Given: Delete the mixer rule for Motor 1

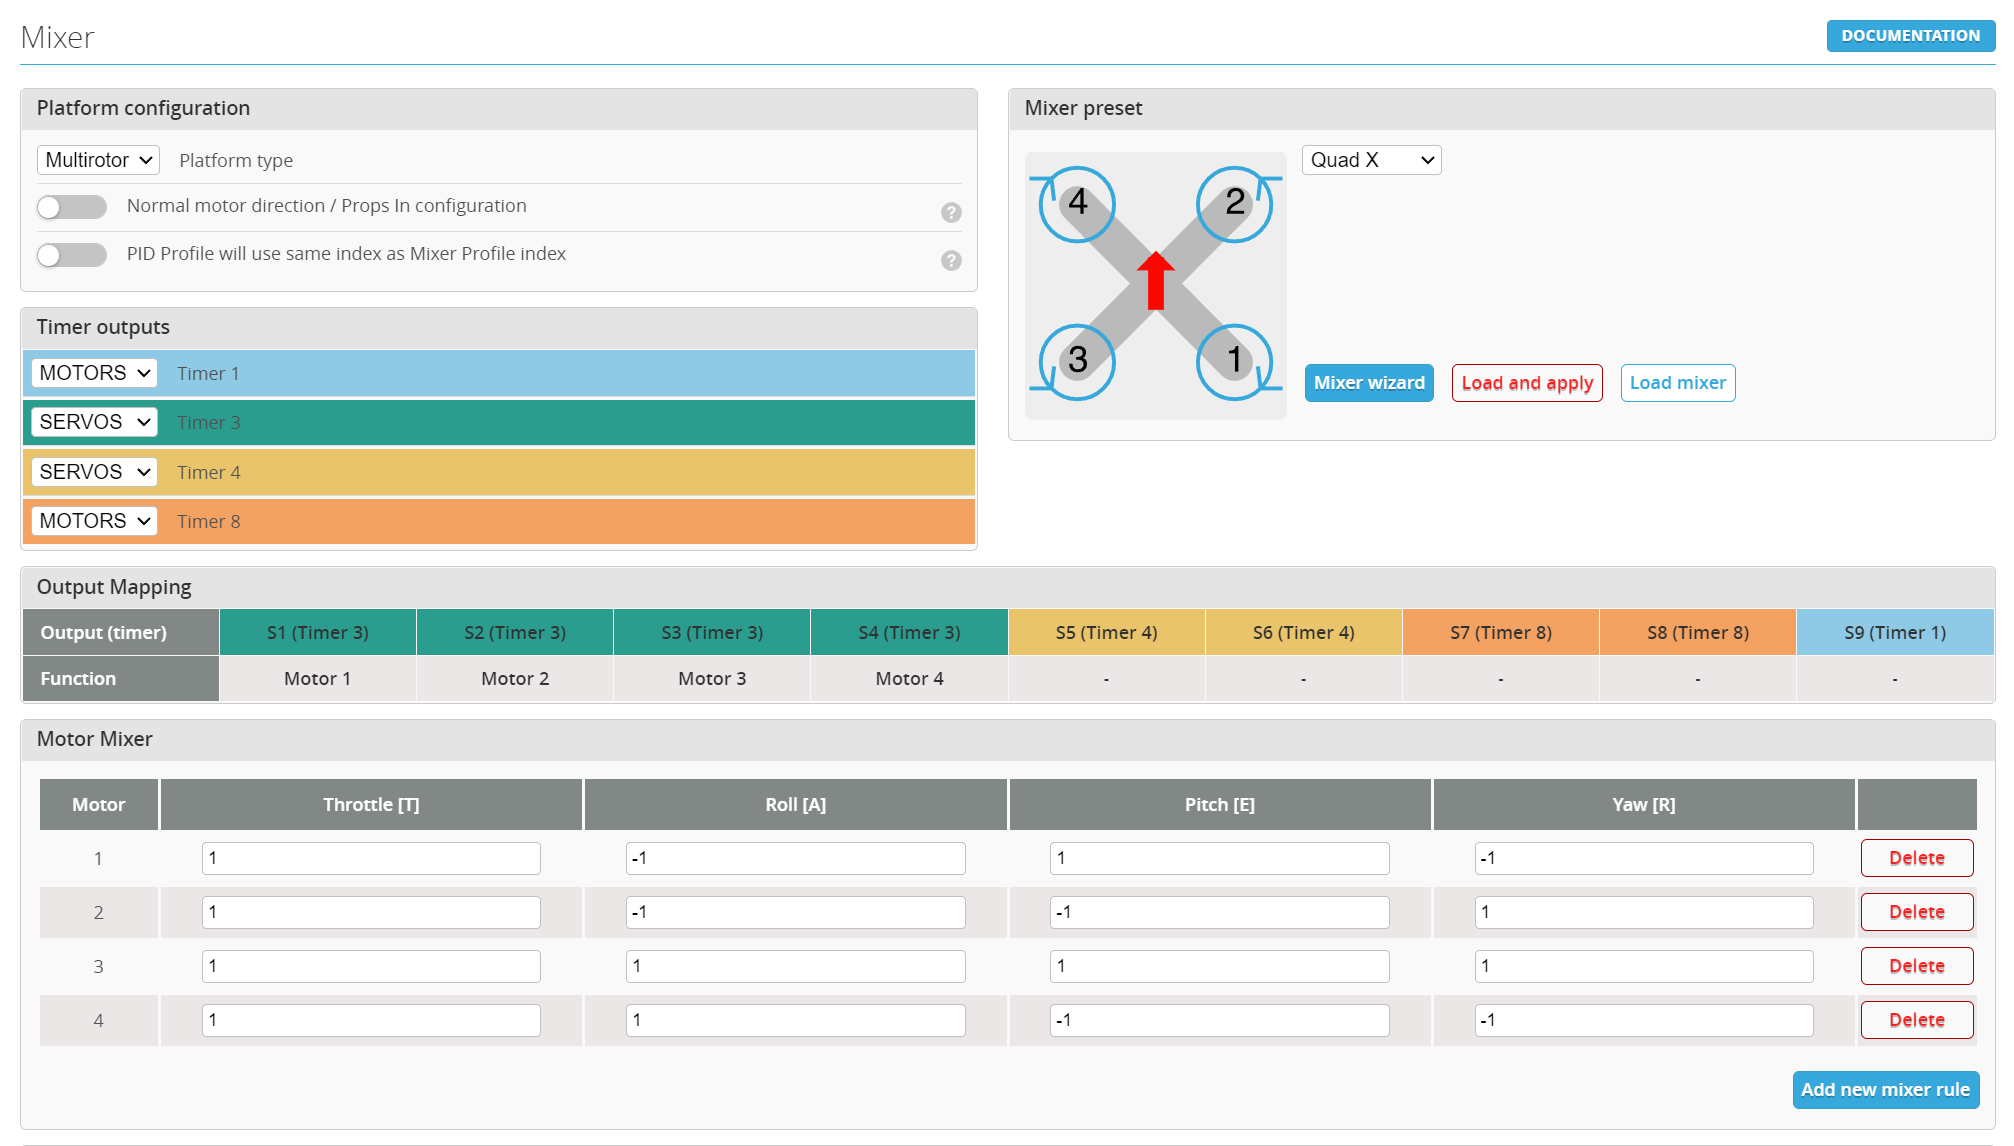Looking at the screenshot, I should (x=1916, y=857).
